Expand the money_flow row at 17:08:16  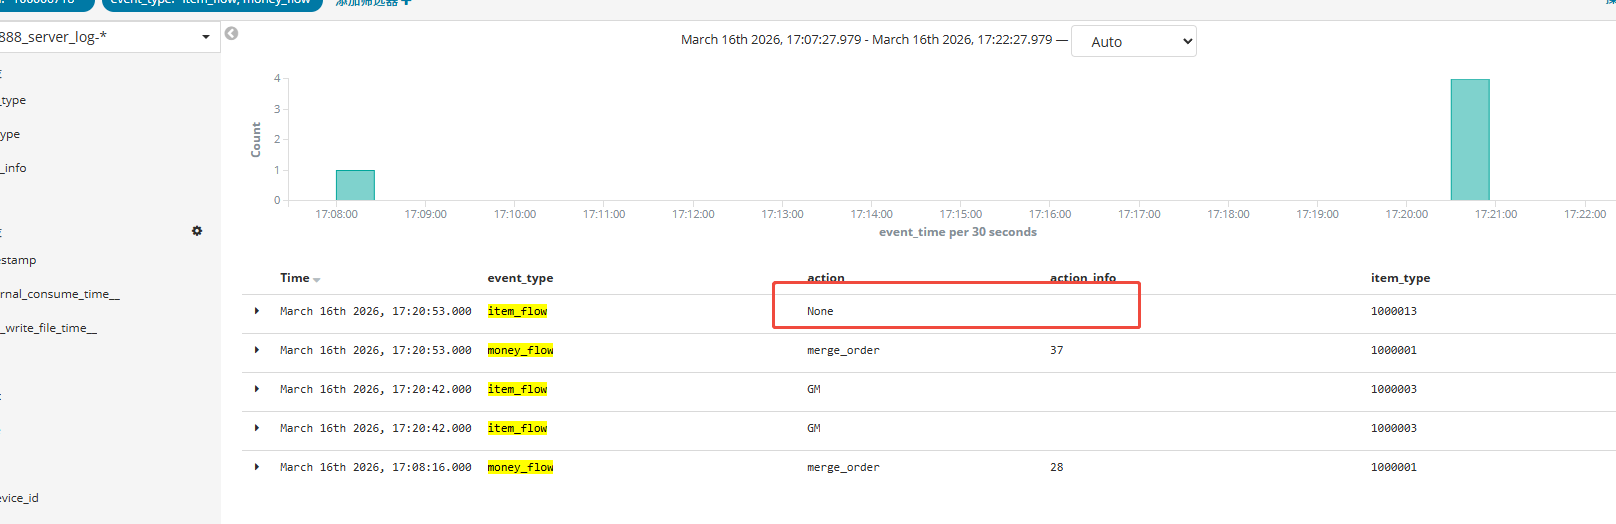pos(257,467)
